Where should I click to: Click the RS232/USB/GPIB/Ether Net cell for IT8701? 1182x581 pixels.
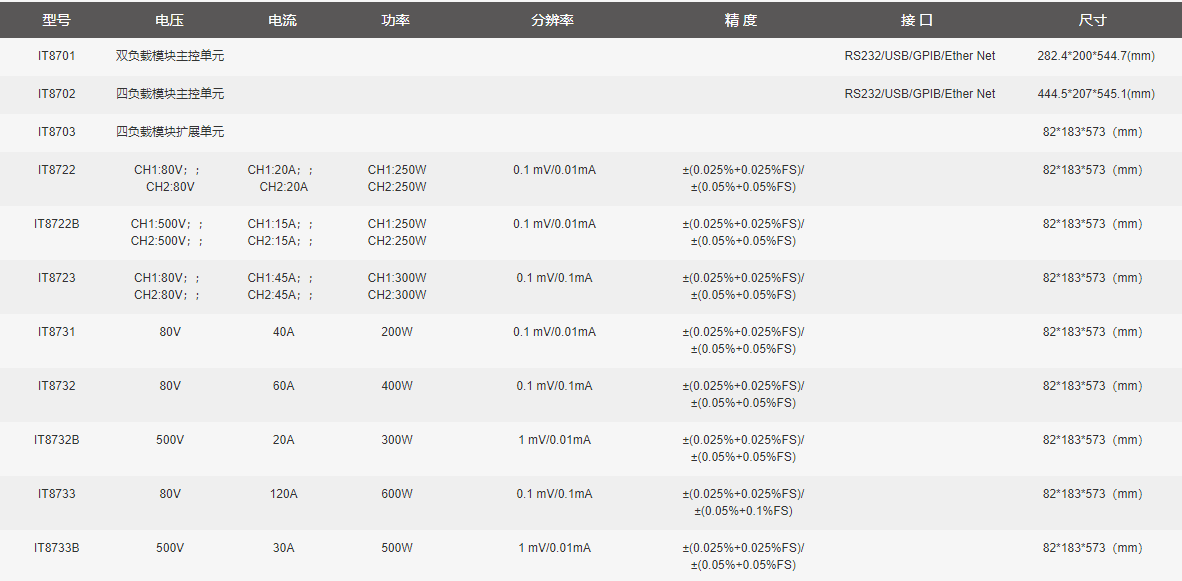tap(919, 57)
